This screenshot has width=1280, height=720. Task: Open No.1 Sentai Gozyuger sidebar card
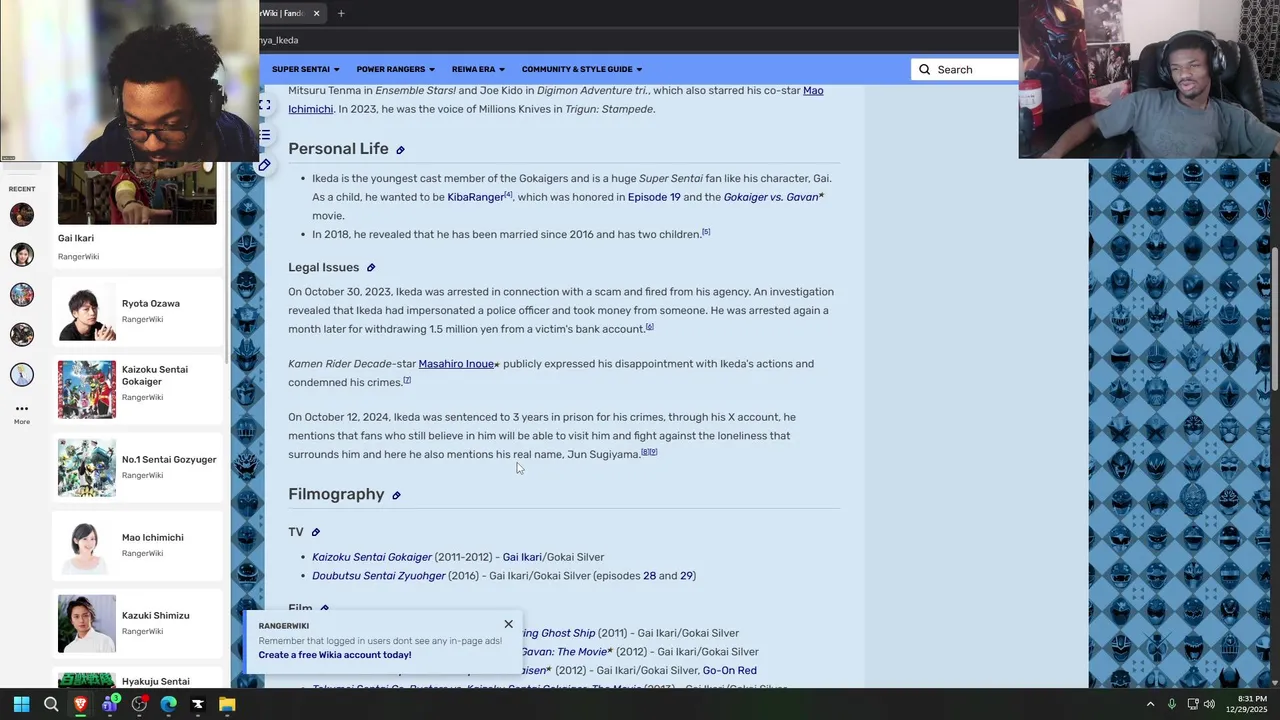pos(137,467)
